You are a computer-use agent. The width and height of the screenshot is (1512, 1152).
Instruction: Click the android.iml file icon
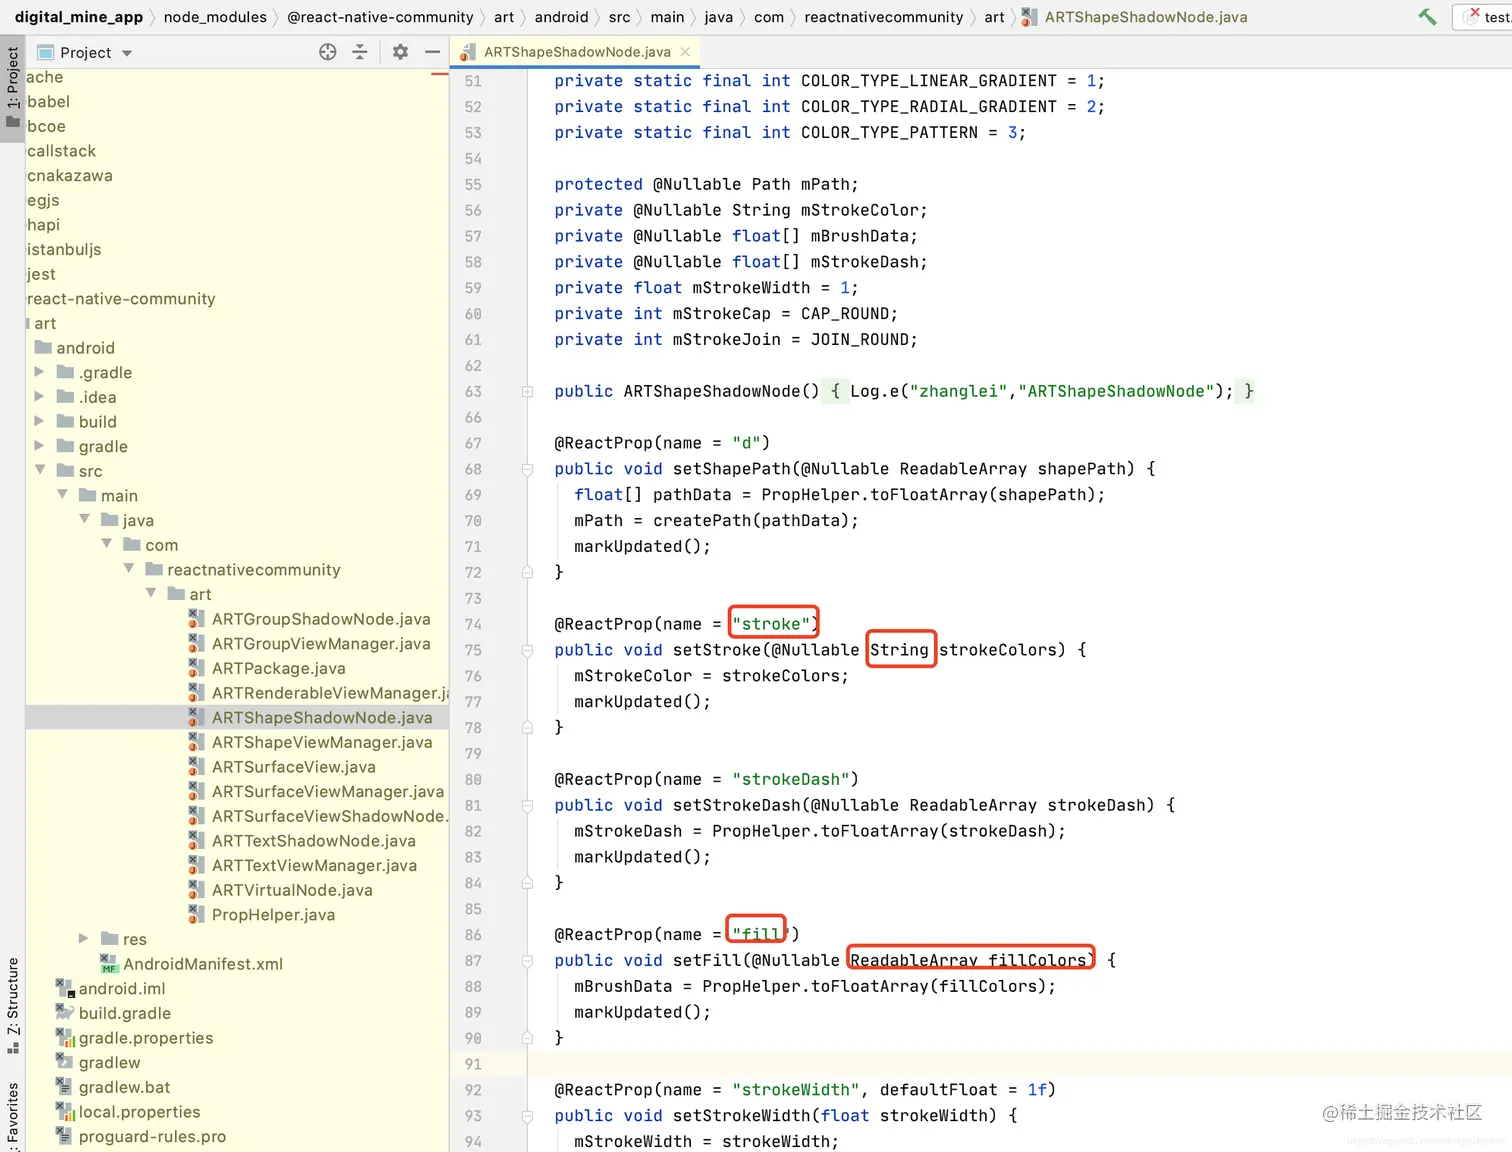tap(65, 988)
